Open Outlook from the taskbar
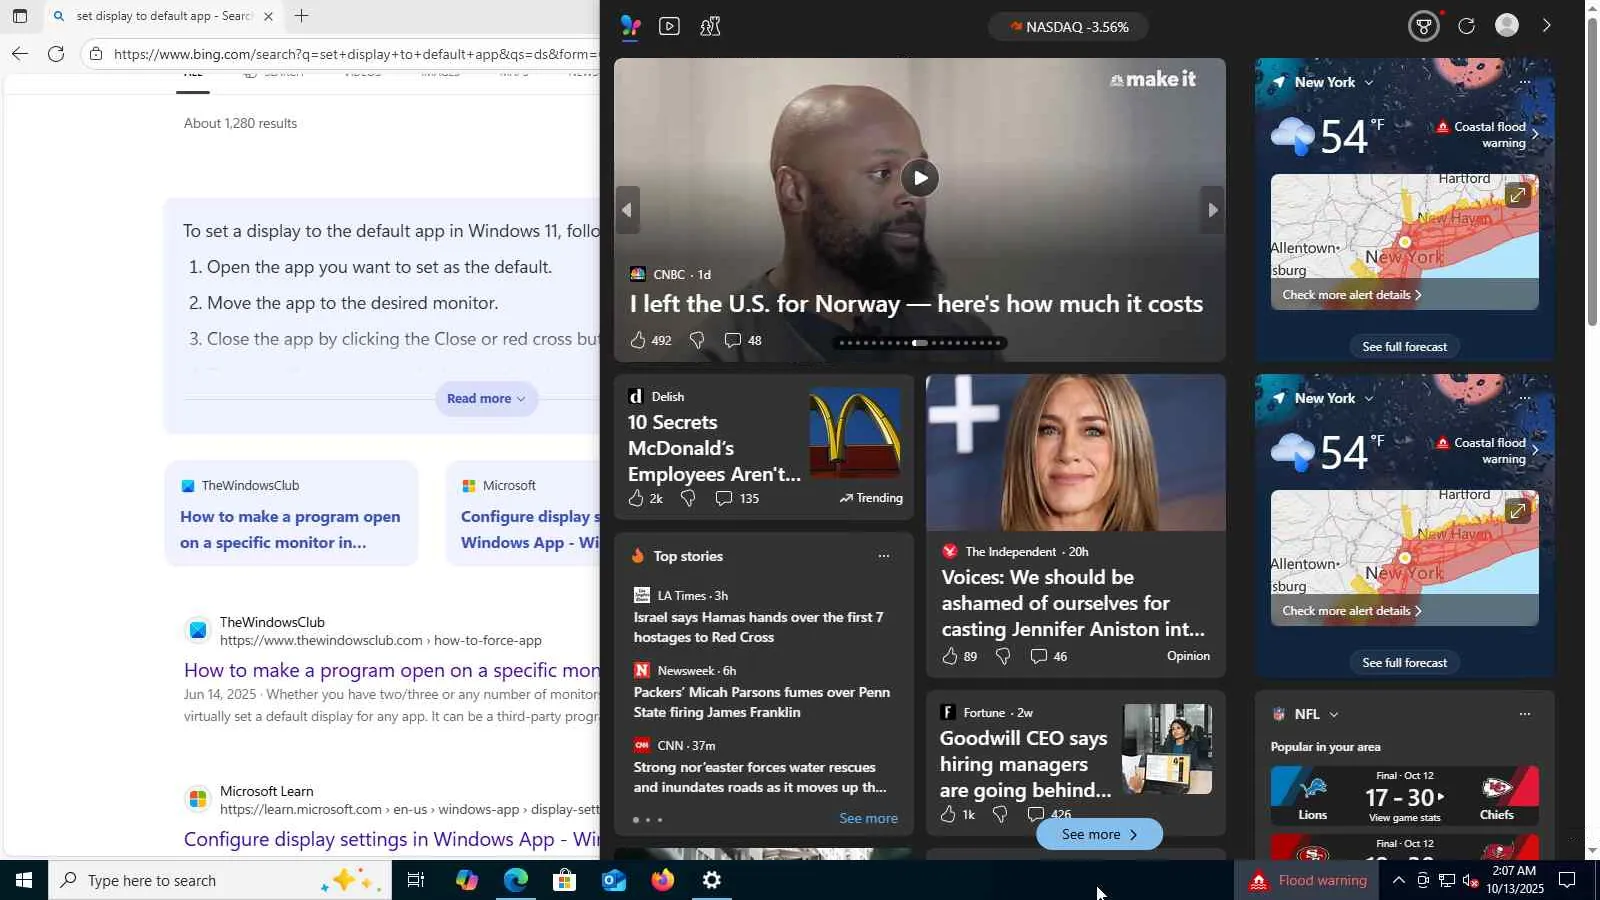Image resolution: width=1600 pixels, height=900 pixels. (x=613, y=880)
